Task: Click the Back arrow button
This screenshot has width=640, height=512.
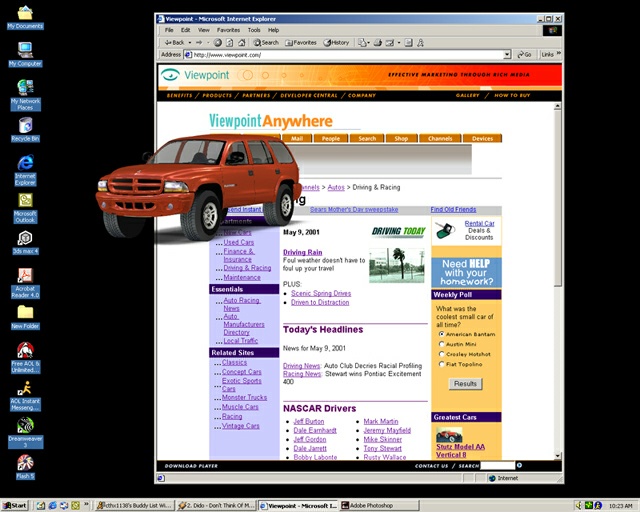Action: coord(174,42)
